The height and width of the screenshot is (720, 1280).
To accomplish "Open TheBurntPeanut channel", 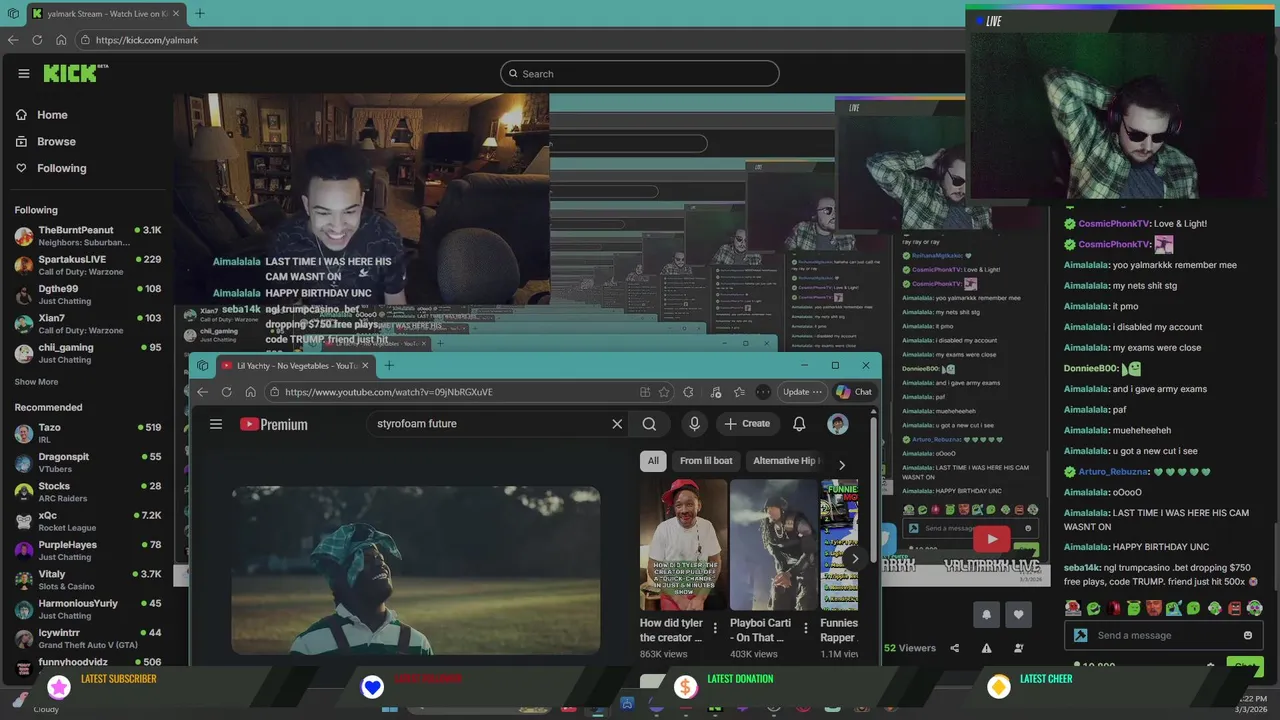I will click(x=88, y=236).
